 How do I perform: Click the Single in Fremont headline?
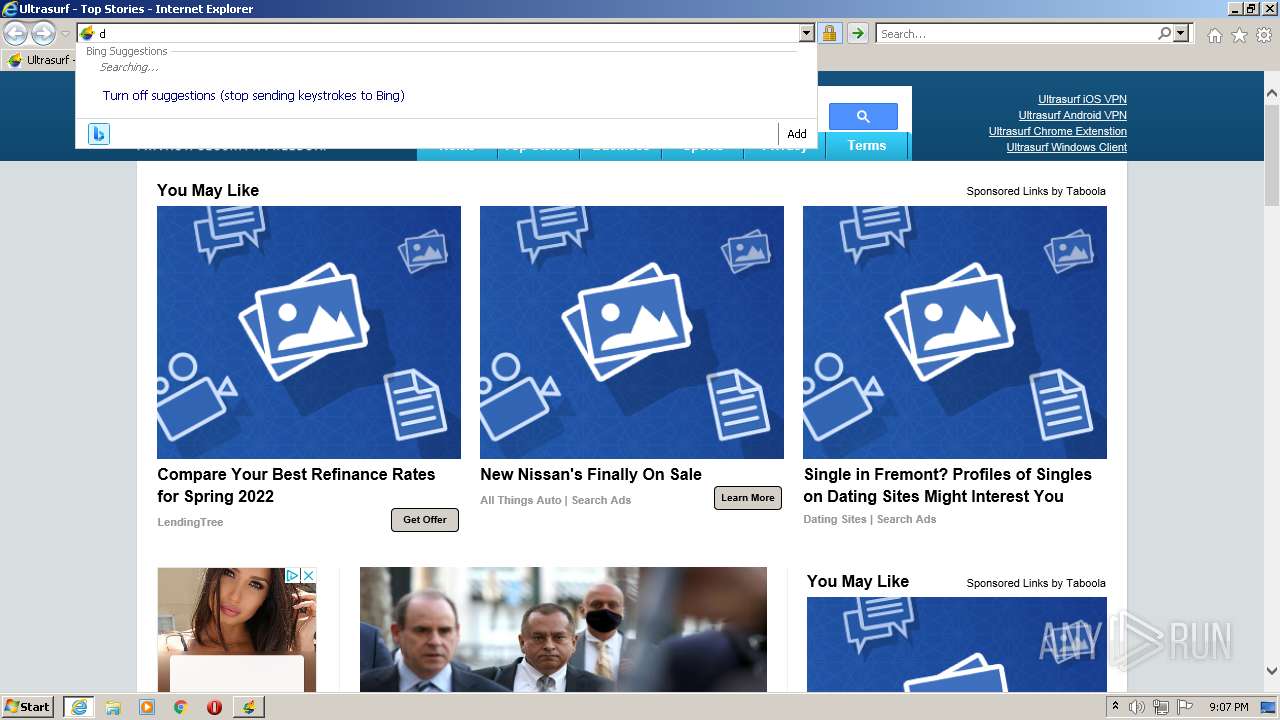click(x=947, y=485)
